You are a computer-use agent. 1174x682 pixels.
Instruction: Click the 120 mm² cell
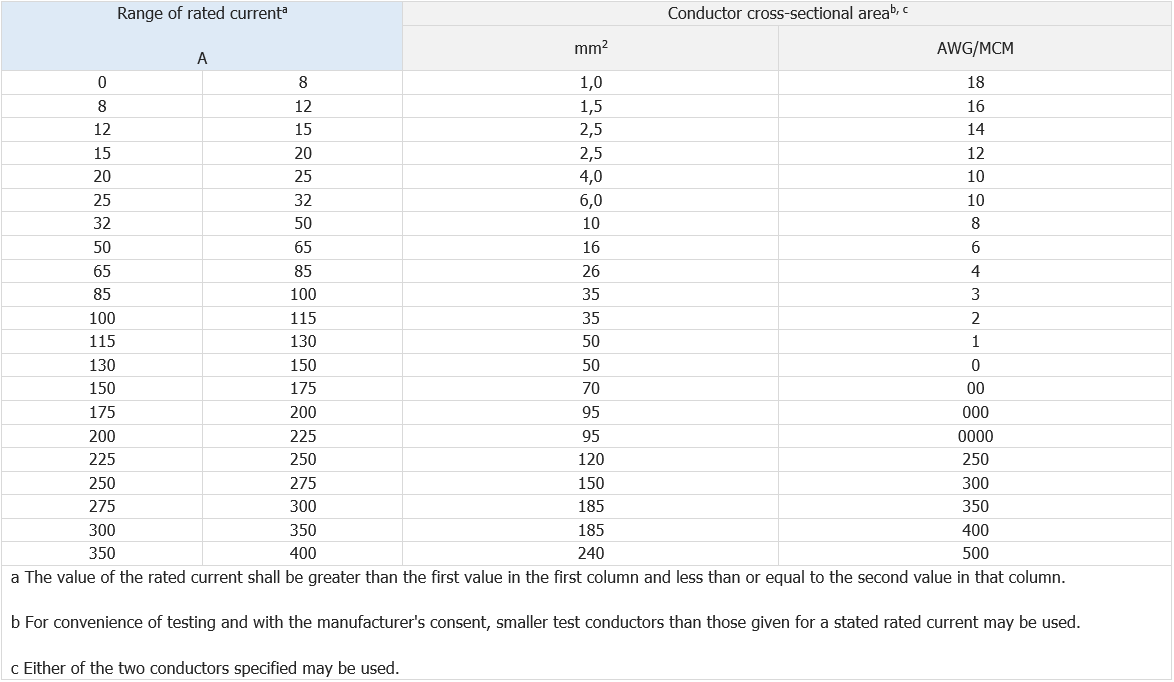(x=591, y=460)
